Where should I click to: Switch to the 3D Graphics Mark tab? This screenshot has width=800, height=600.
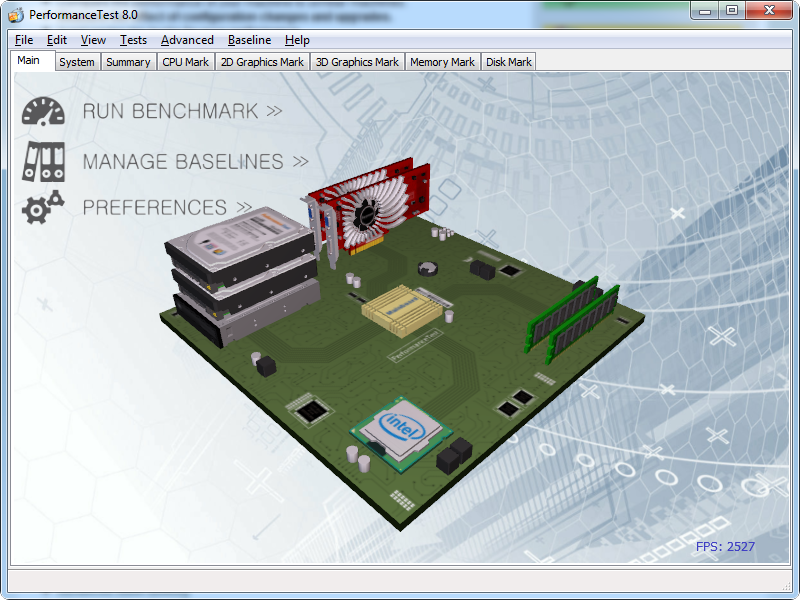(357, 62)
